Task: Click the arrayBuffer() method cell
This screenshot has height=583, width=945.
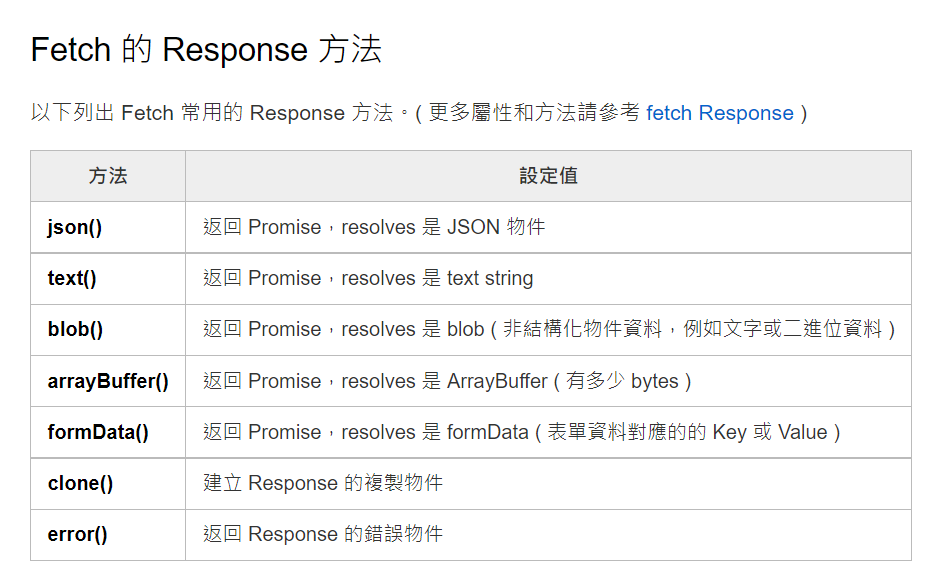Action: (x=108, y=381)
